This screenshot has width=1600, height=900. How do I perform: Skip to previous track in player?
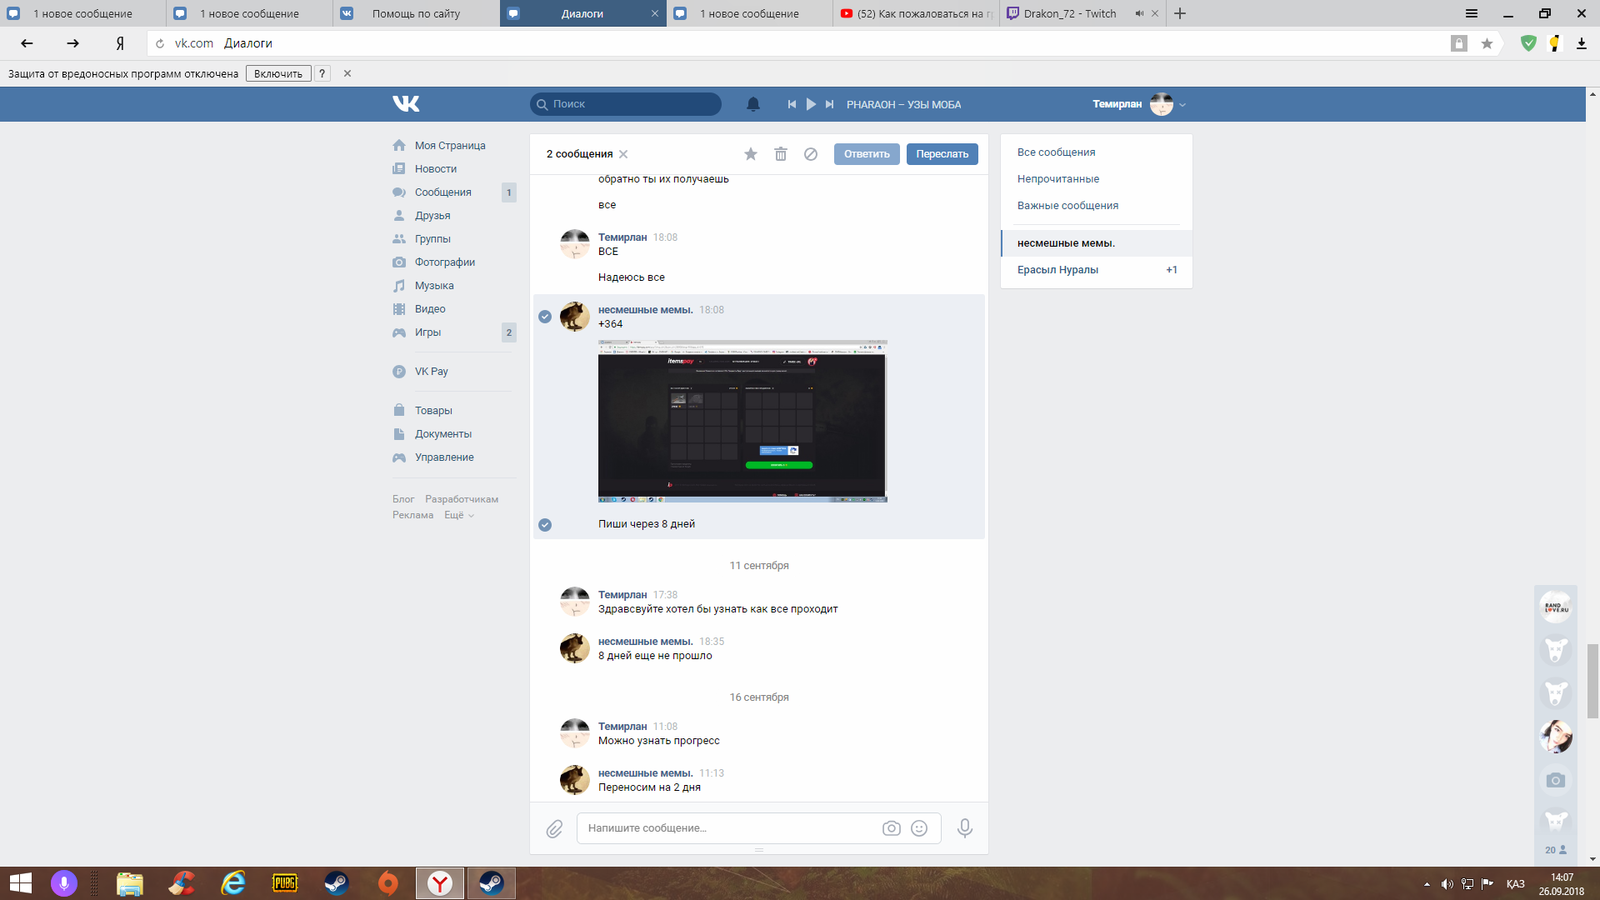792,104
